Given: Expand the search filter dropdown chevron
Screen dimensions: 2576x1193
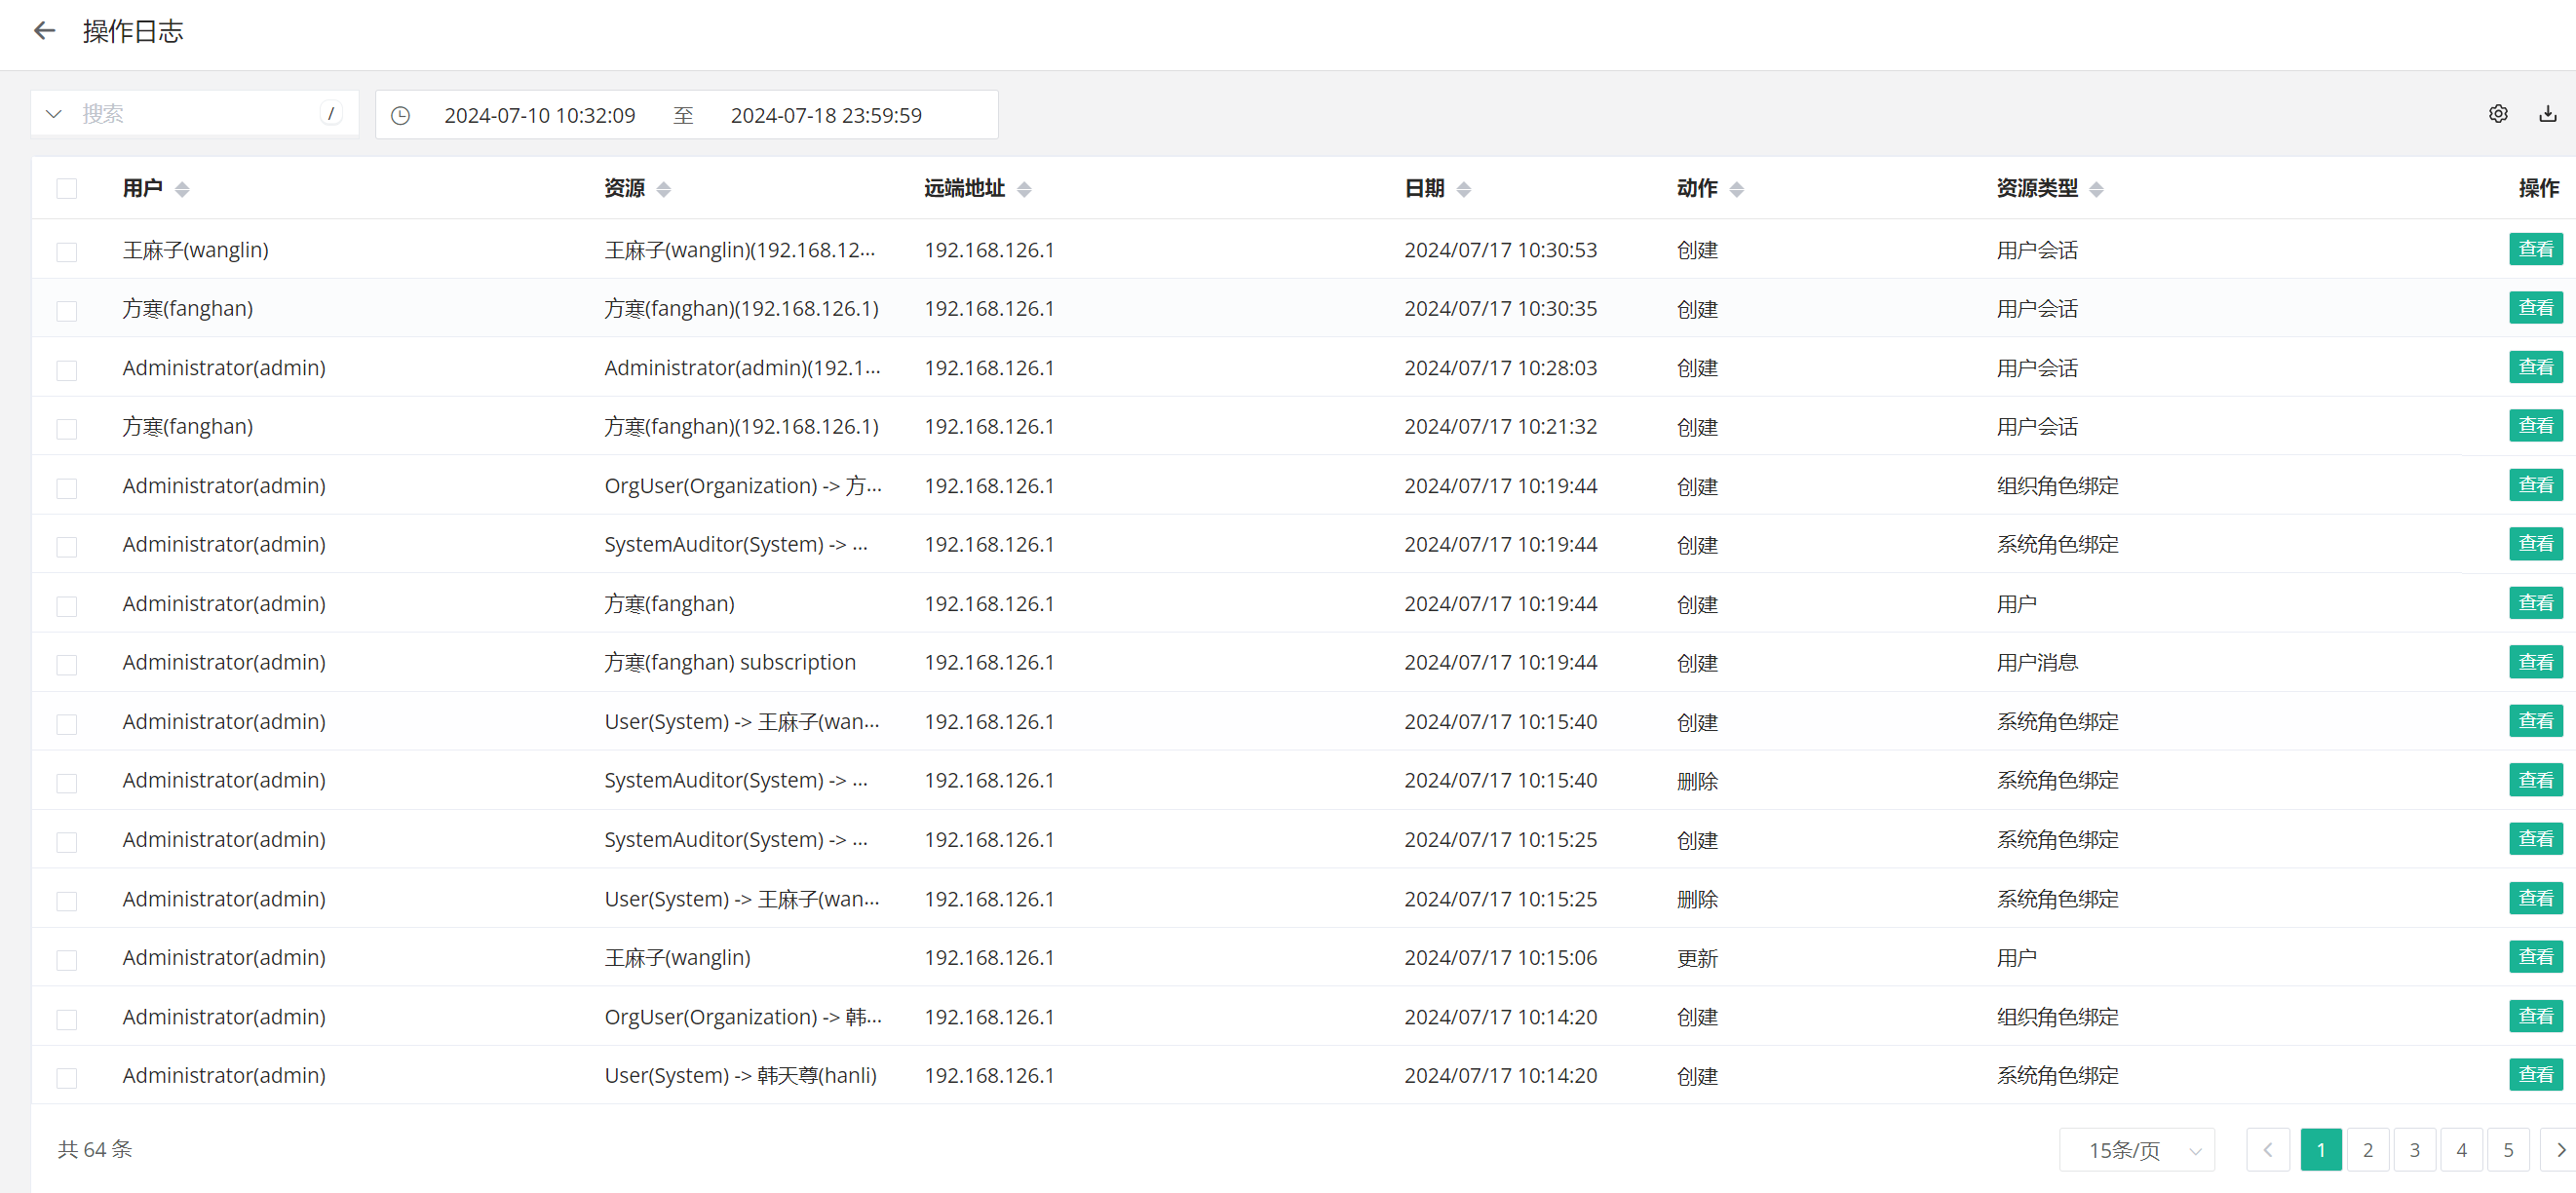Looking at the screenshot, I should pyautogui.click(x=54, y=114).
